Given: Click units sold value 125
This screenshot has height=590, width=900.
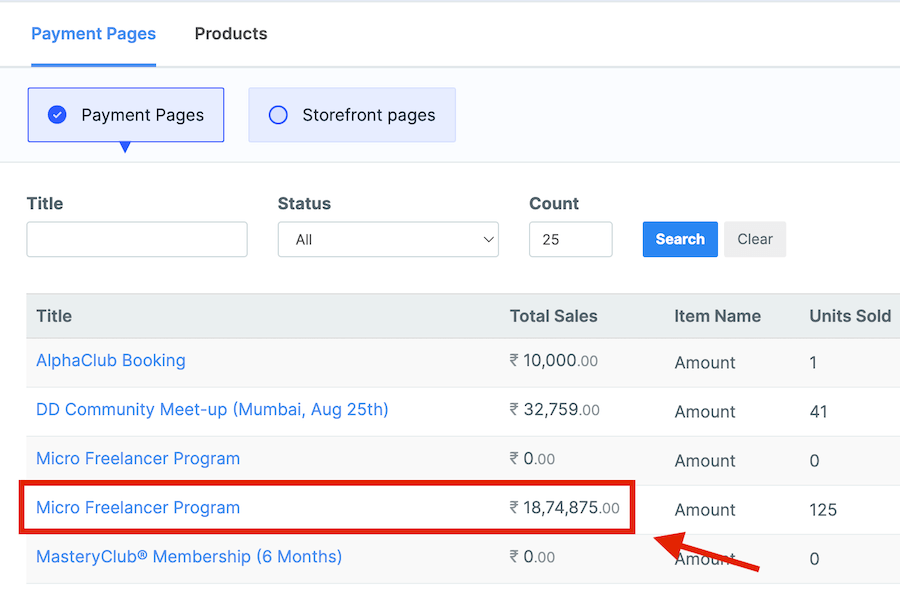Looking at the screenshot, I should [823, 510].
